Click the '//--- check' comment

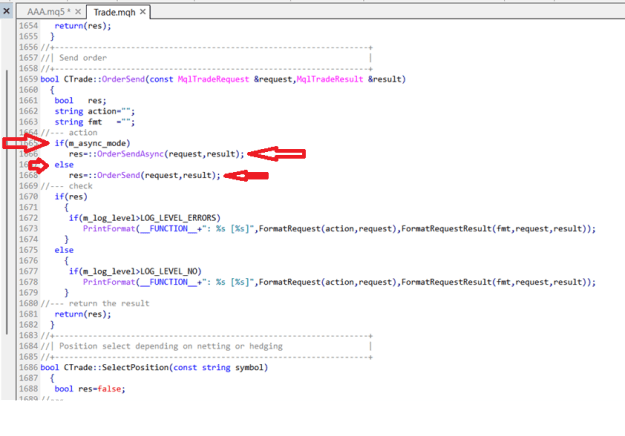(x=67, y=186)
